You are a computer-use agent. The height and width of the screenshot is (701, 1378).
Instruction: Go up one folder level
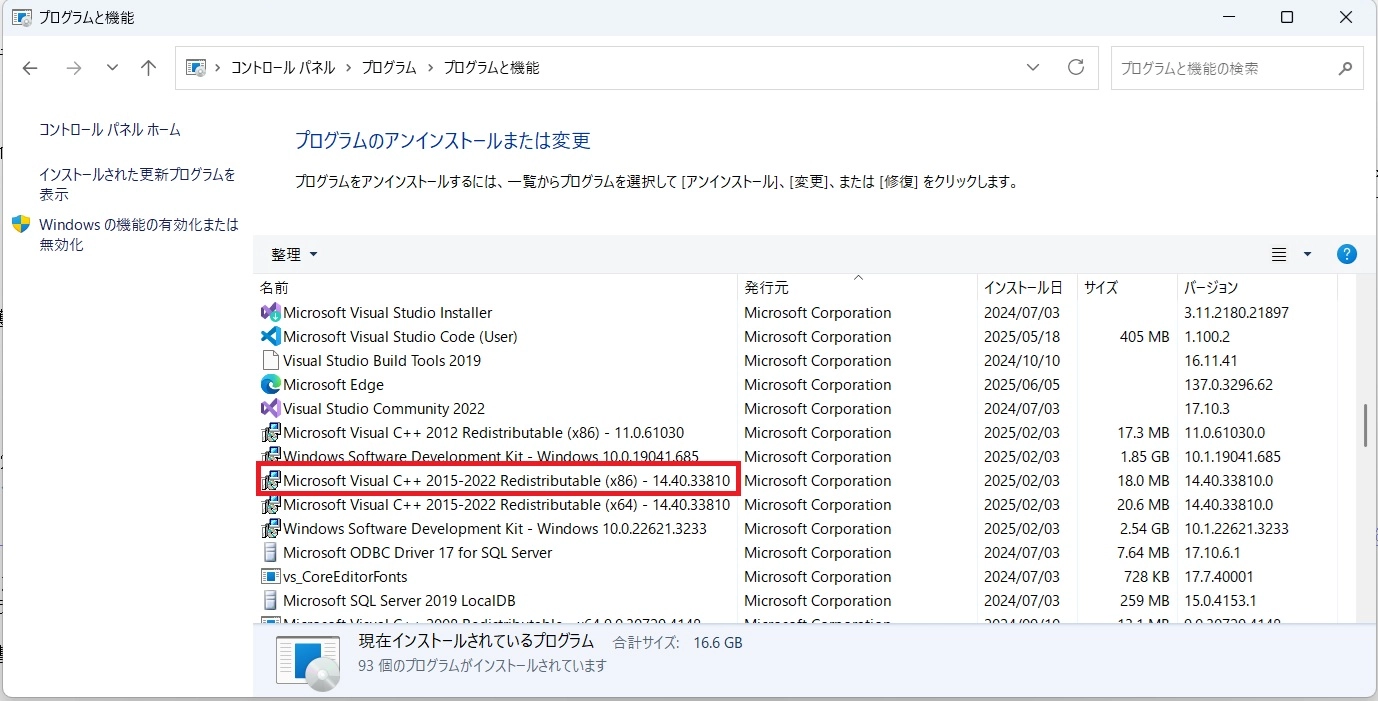point(149,68)
